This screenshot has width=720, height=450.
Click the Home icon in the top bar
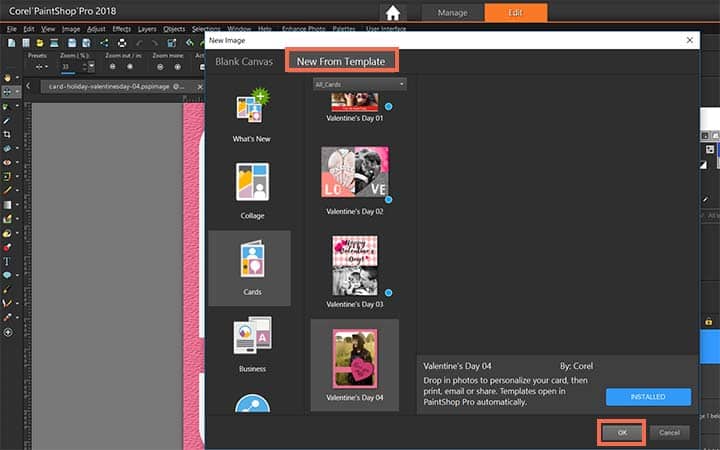[393, 13]
